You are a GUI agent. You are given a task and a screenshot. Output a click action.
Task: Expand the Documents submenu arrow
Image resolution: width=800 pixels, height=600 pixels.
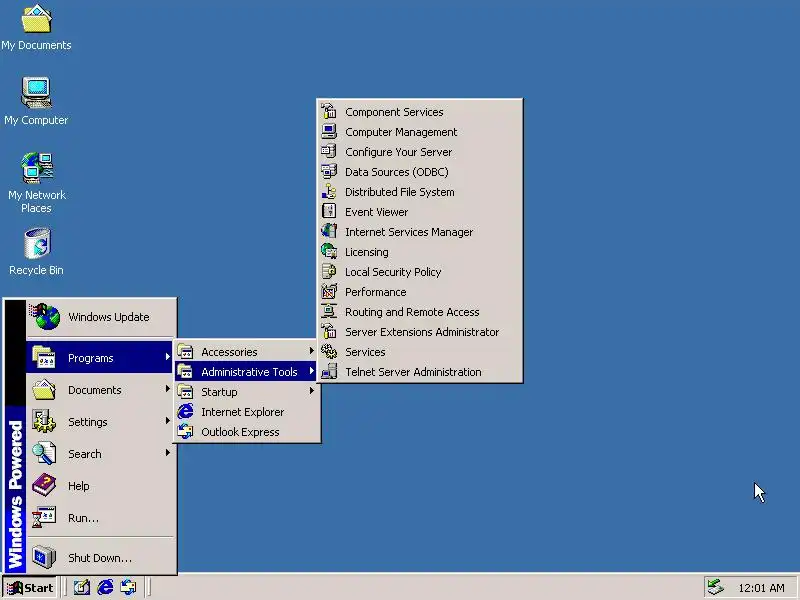click(x=167, y=389)
